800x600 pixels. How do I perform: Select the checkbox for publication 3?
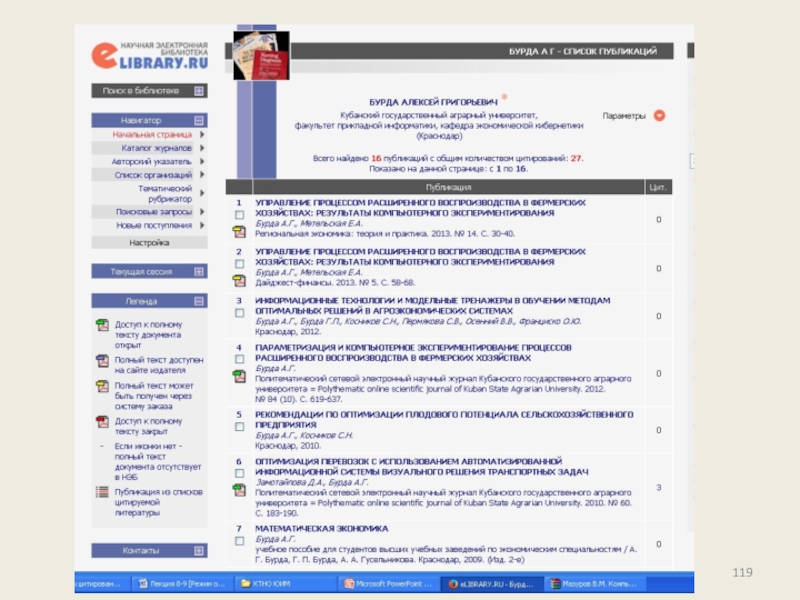pos(238,312)
